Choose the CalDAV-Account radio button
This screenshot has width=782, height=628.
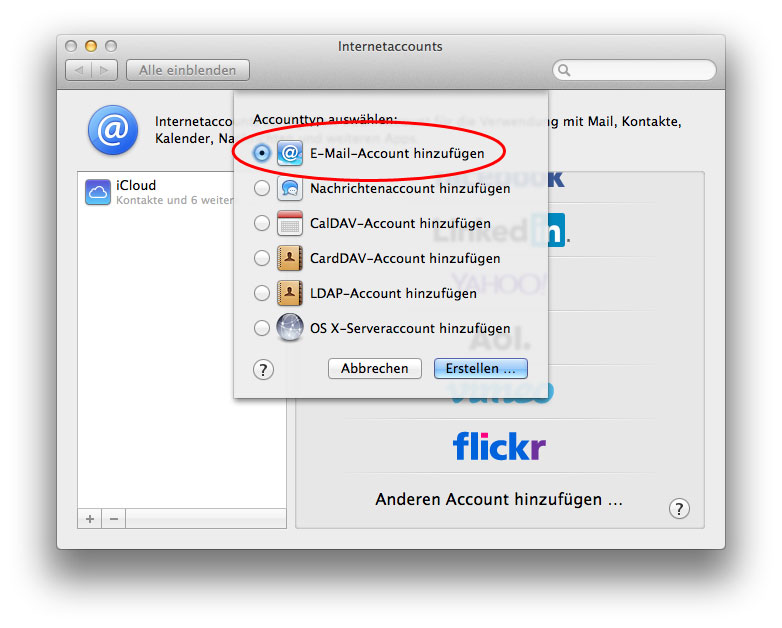pyautogui.click(x=262, y=223)
